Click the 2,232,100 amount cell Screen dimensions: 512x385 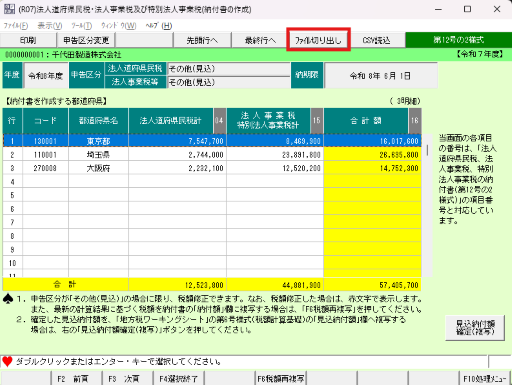pyautogui.click(x=177, y=168)
